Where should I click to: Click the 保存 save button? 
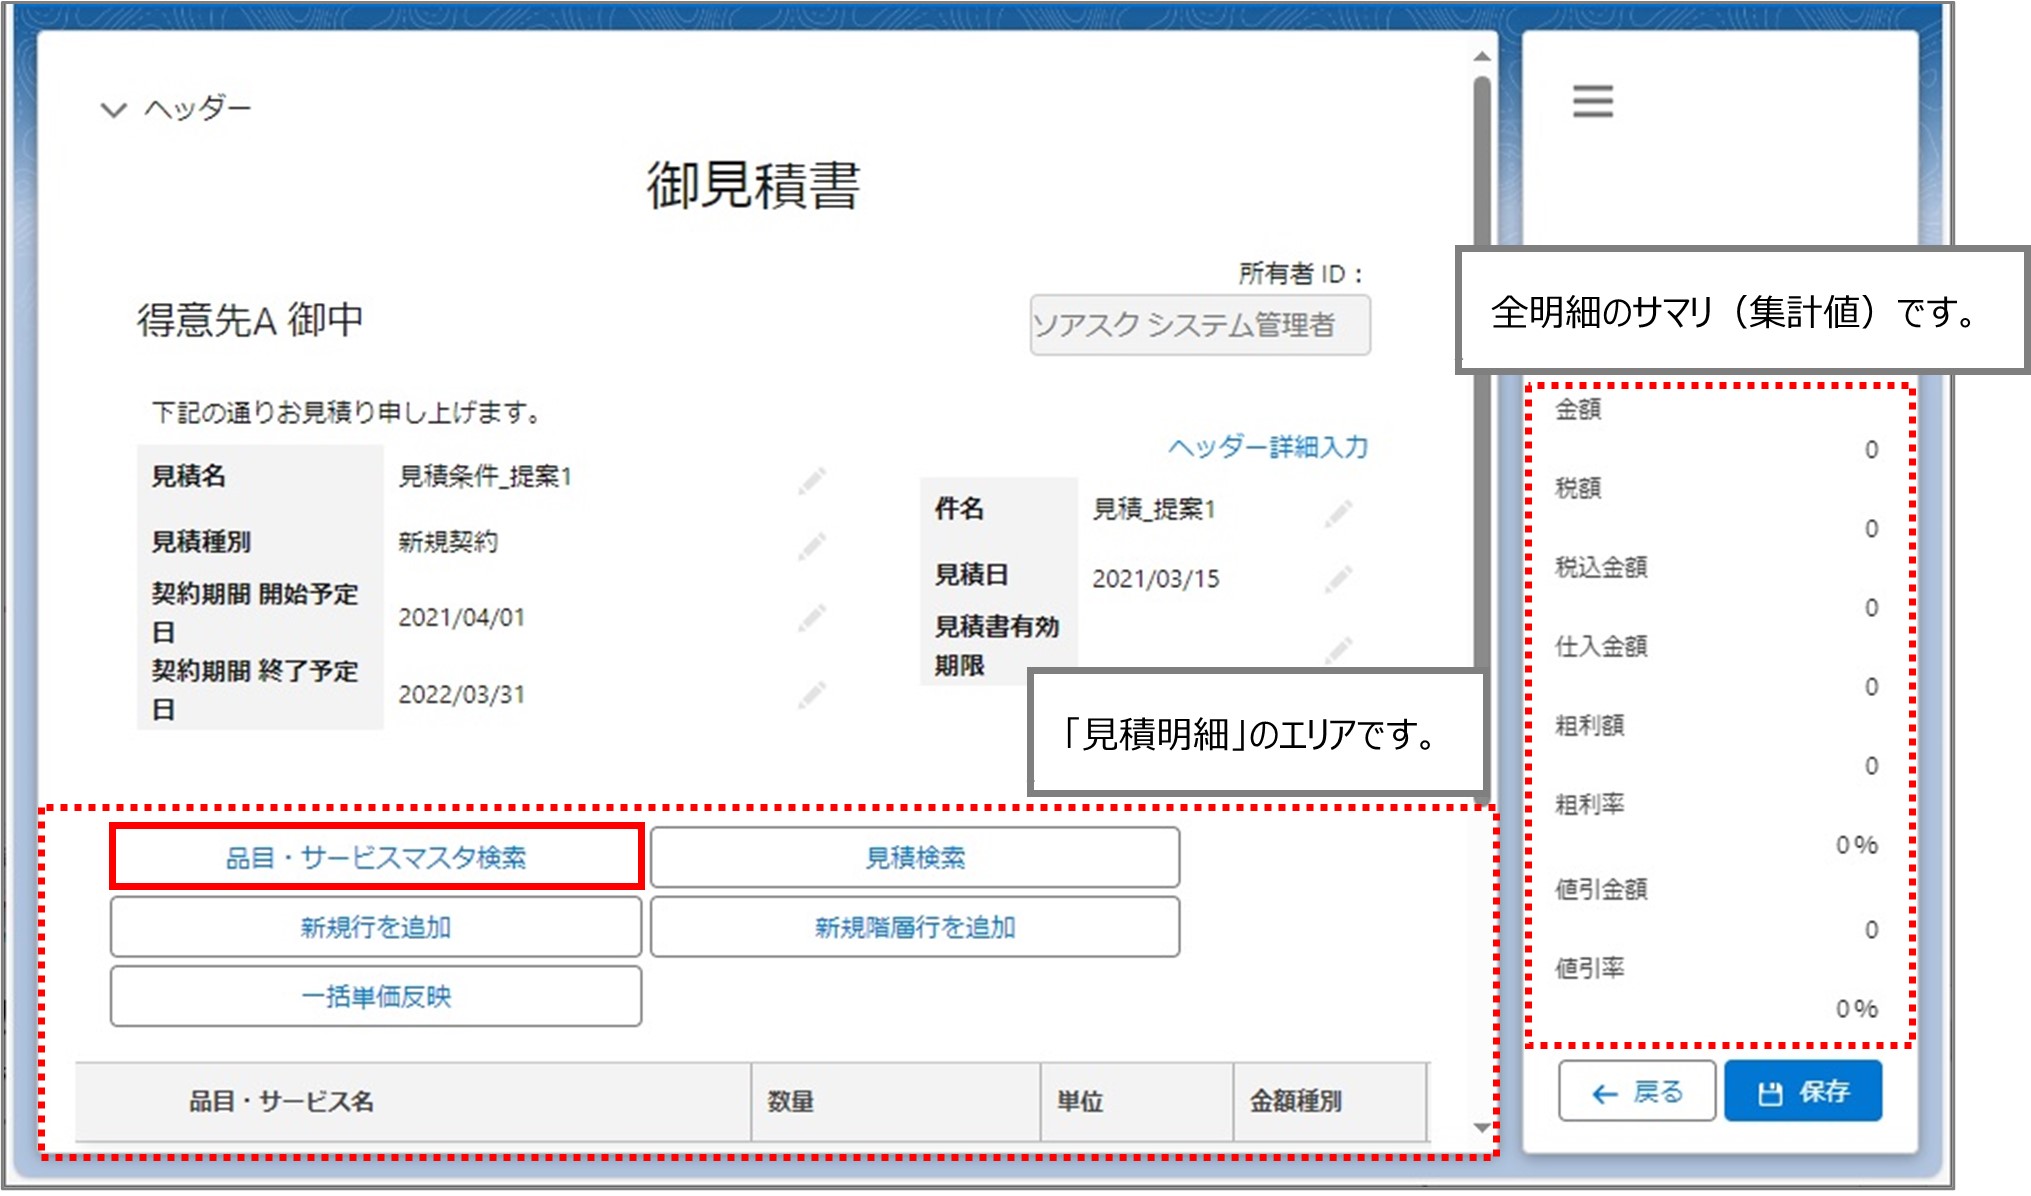tap(1803, 1091)
